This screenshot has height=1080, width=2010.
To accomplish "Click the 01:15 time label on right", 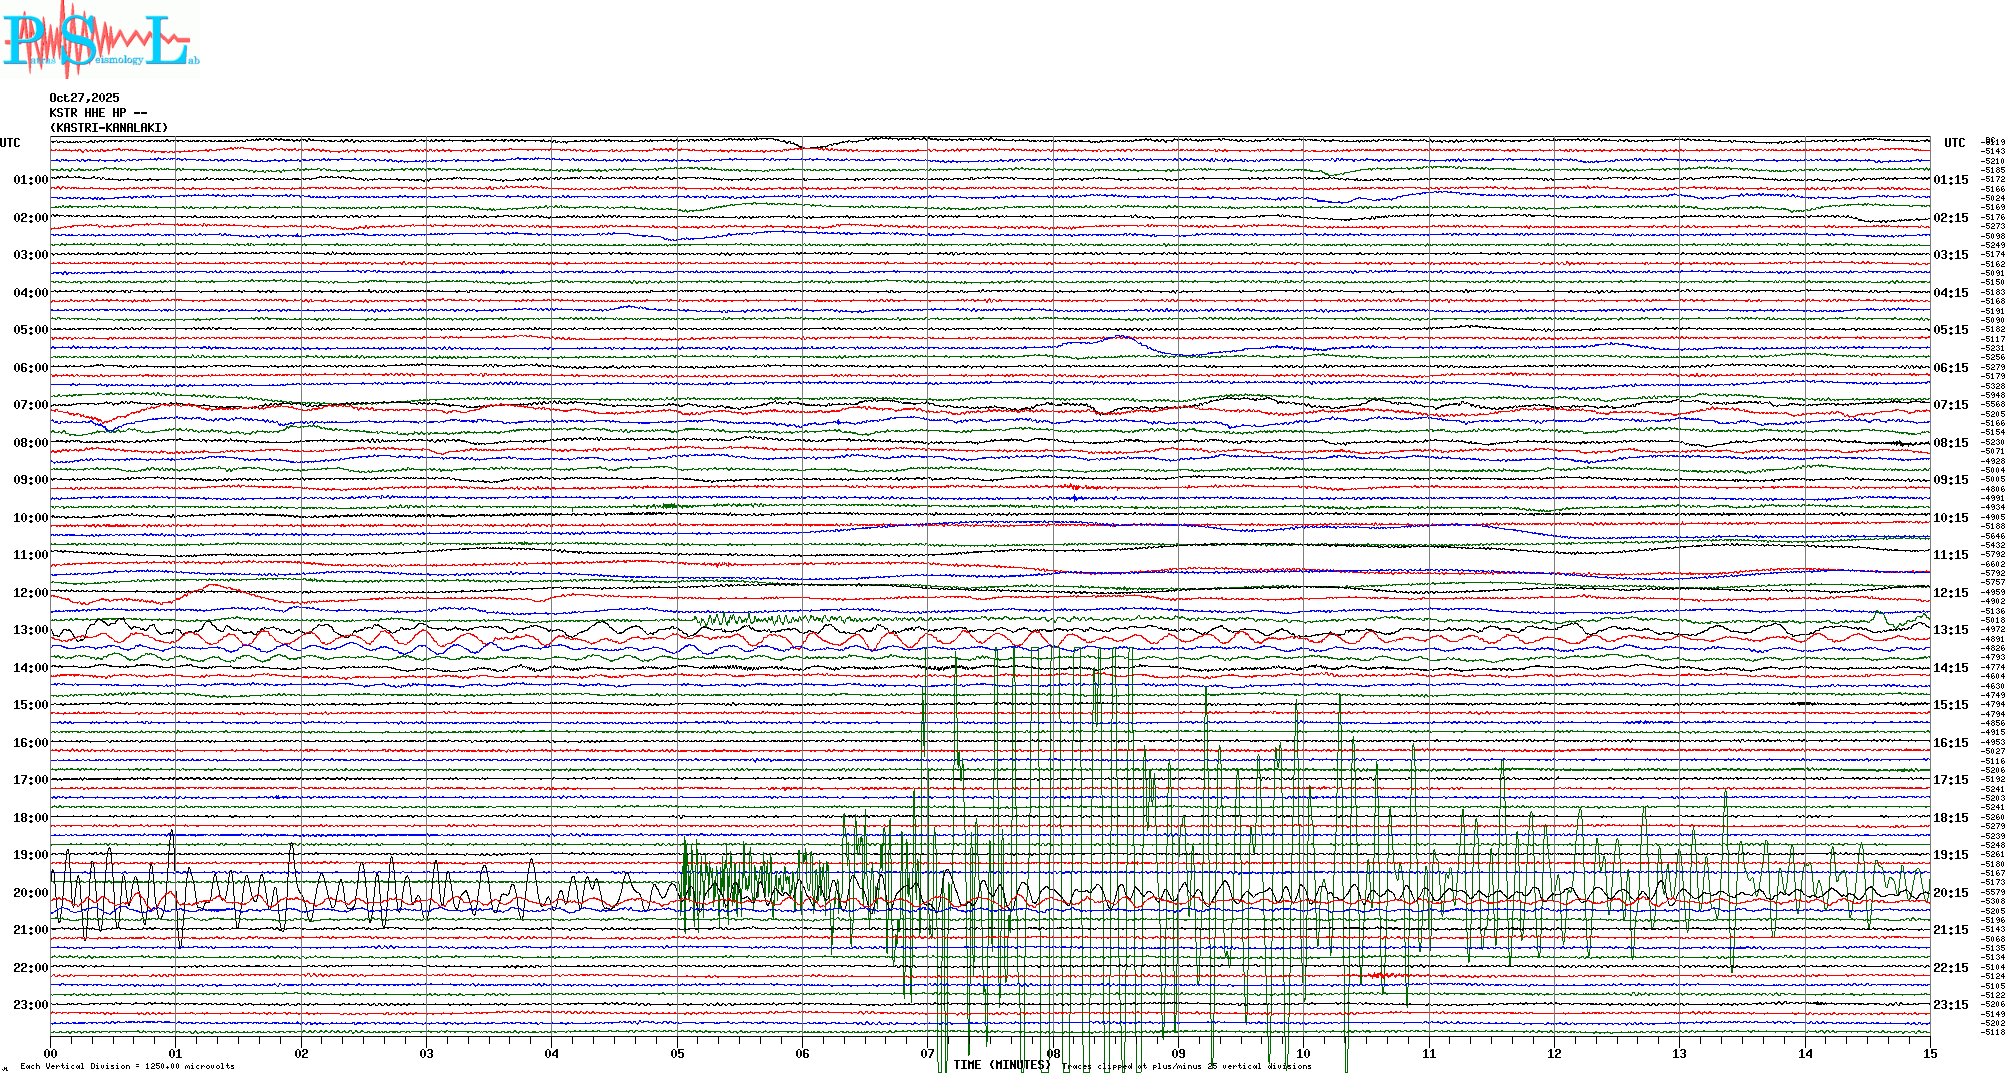I will pos(1950,180).
